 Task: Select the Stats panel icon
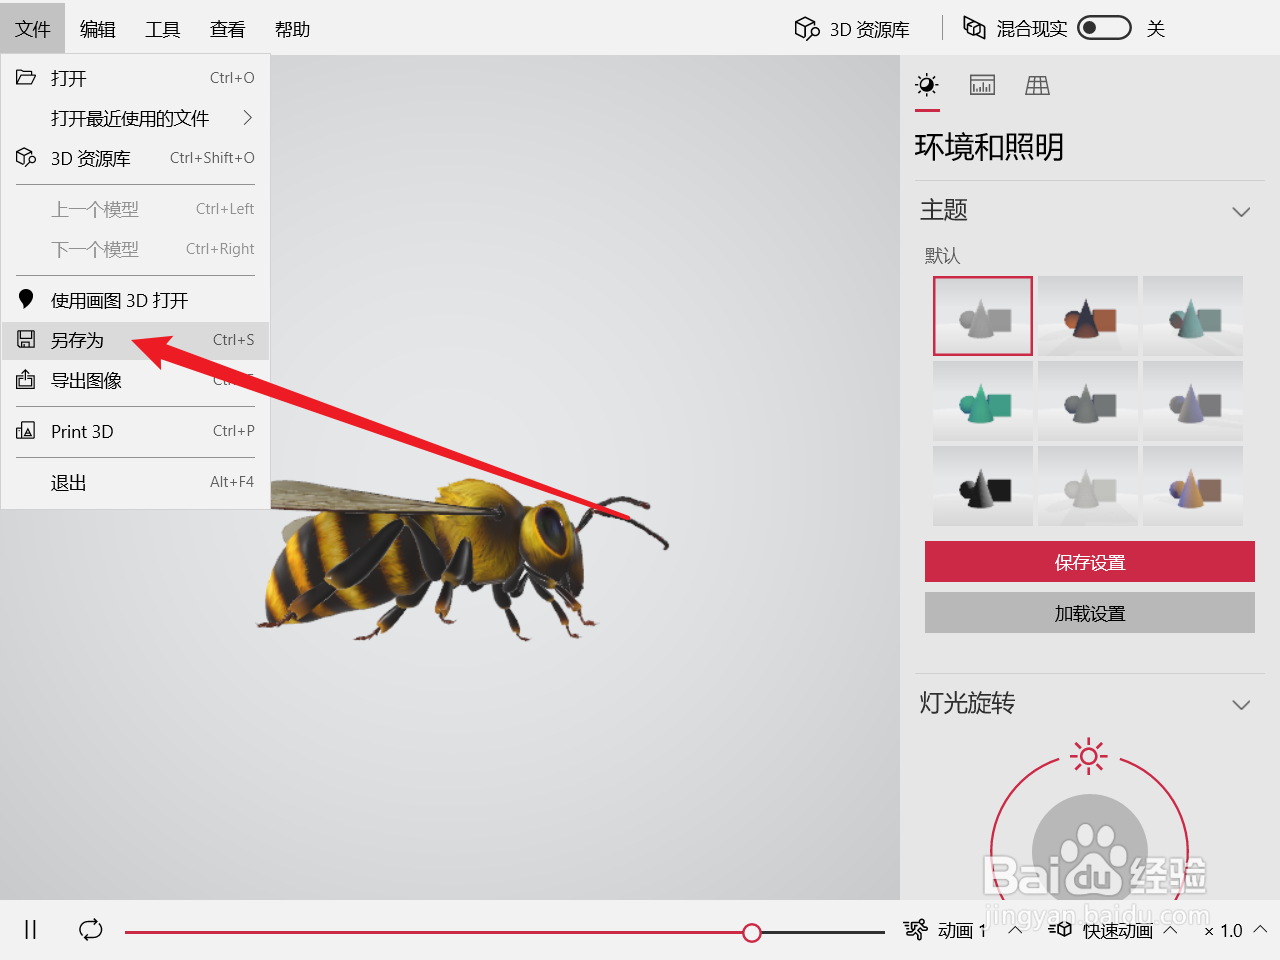pos(982,85)
